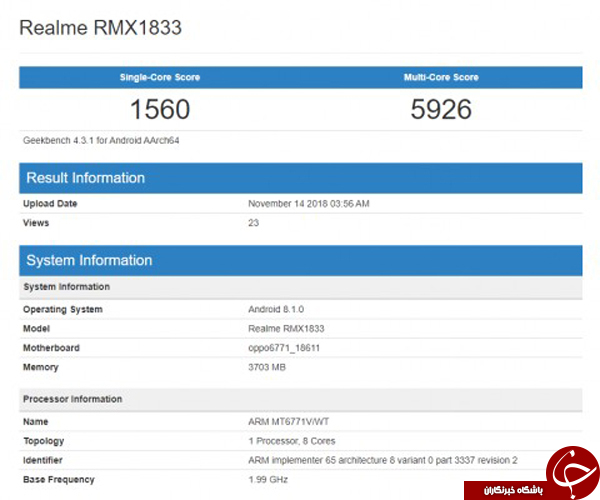Select the oppo6771_18611 motherboard value
Viewport: 600px width, 500px height.
[x=284, y=348]
